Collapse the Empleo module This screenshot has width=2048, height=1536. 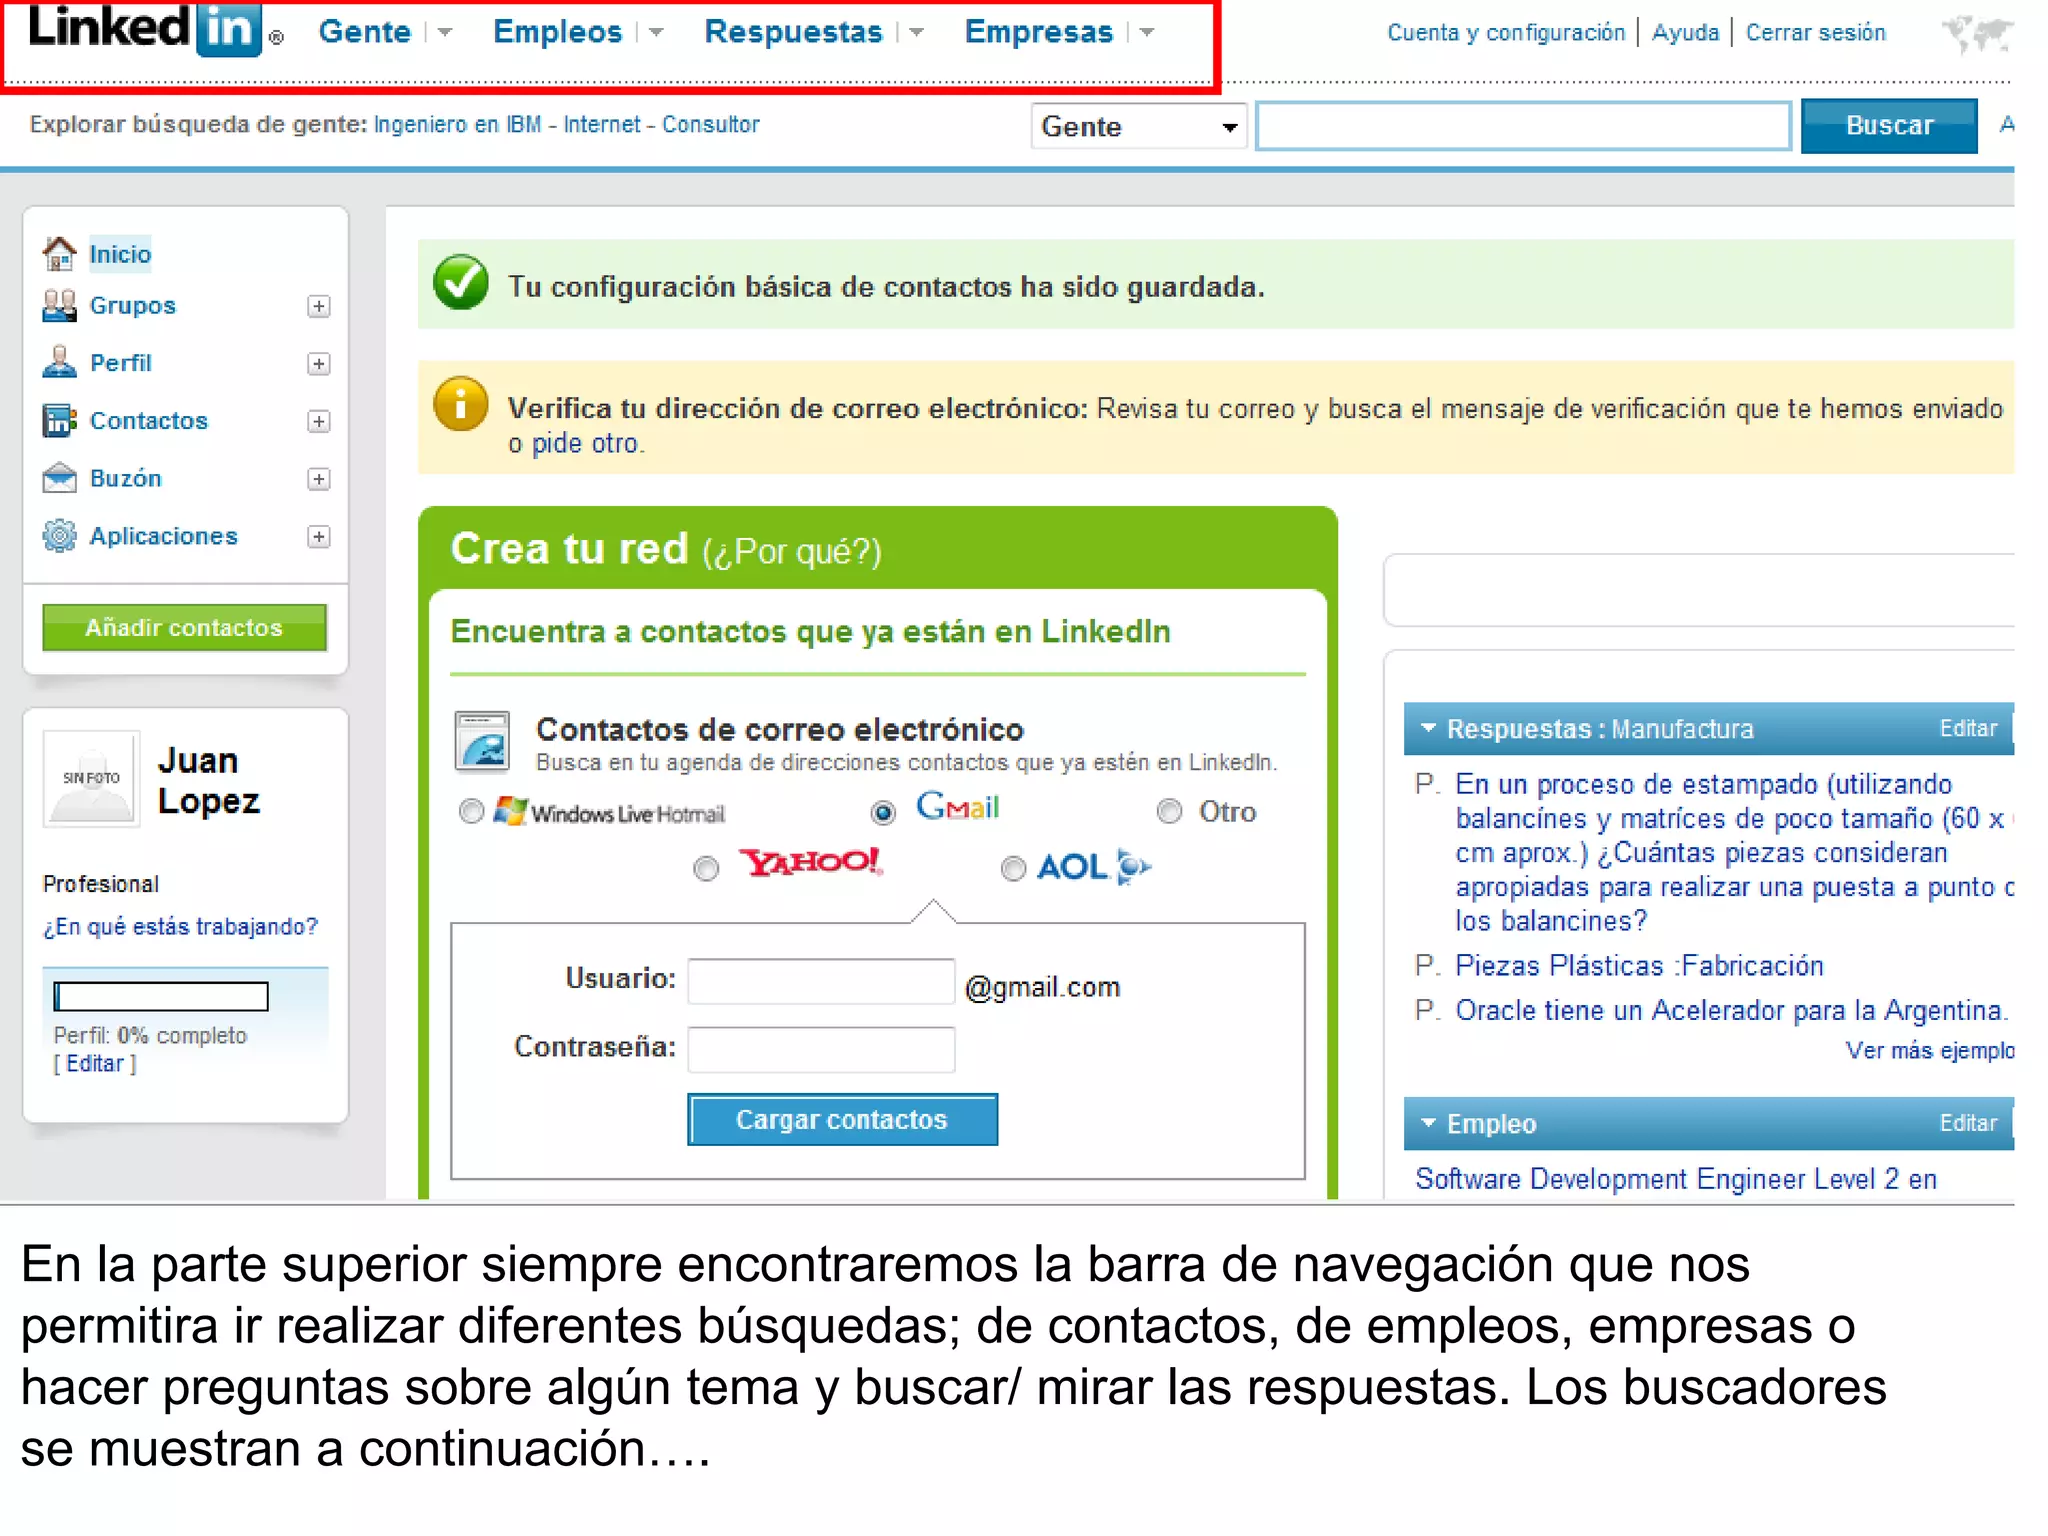pyautogui.click(x=1428, y=1123)
